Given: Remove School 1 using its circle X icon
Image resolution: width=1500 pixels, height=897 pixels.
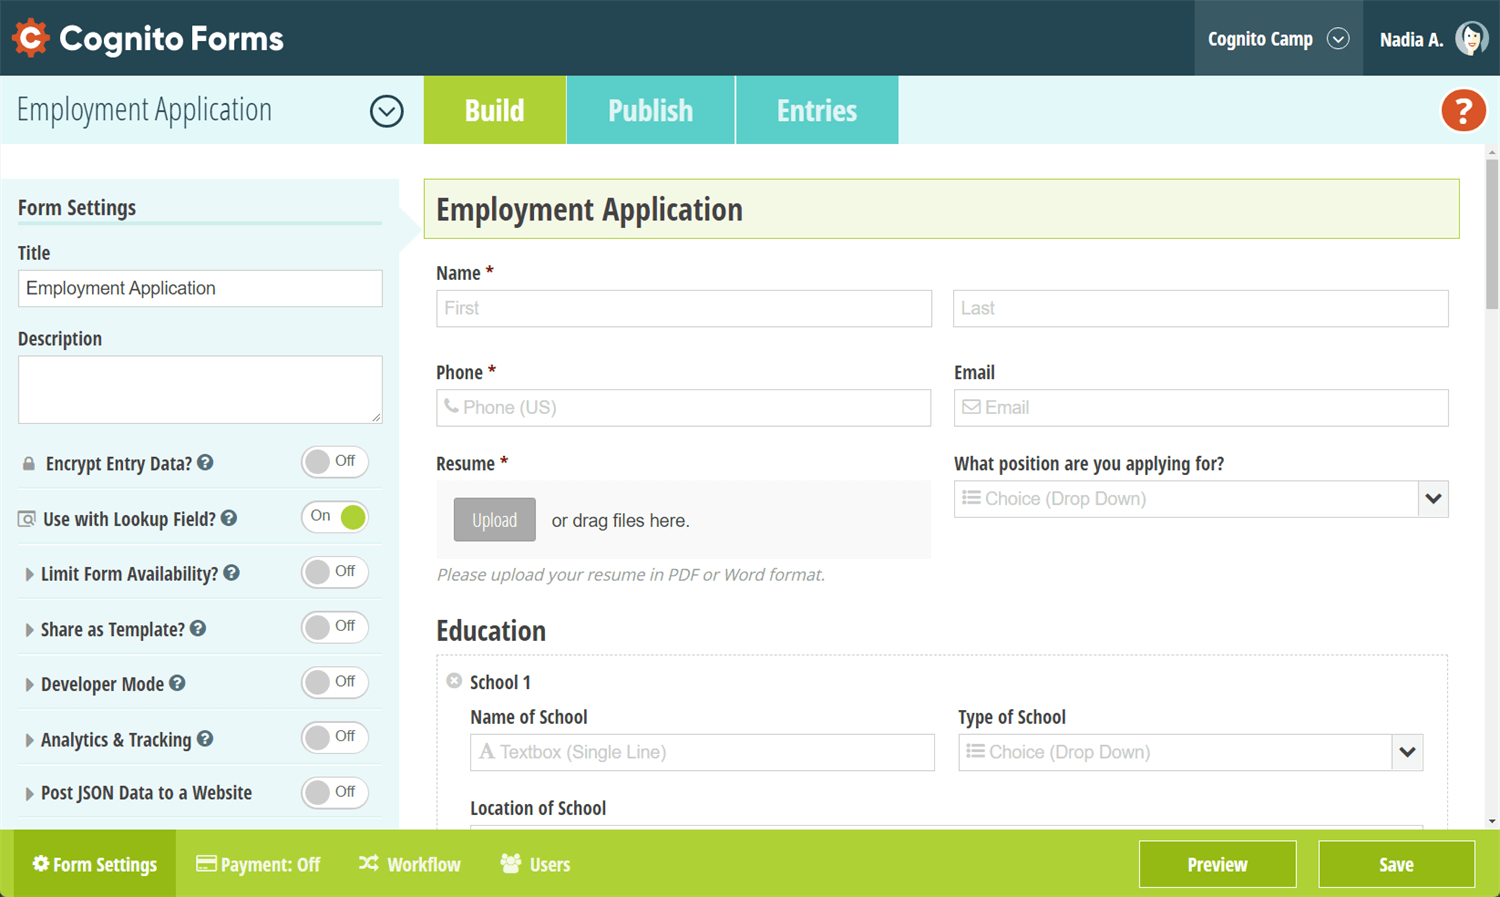Looking at the screenshot, I should tap(454, 681).
